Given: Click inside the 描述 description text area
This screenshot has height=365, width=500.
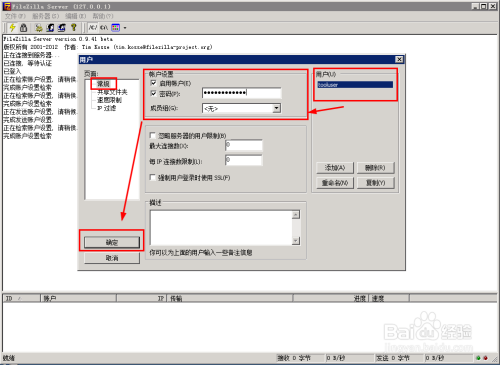Looking at the screenshot, I should click(221, 228).
